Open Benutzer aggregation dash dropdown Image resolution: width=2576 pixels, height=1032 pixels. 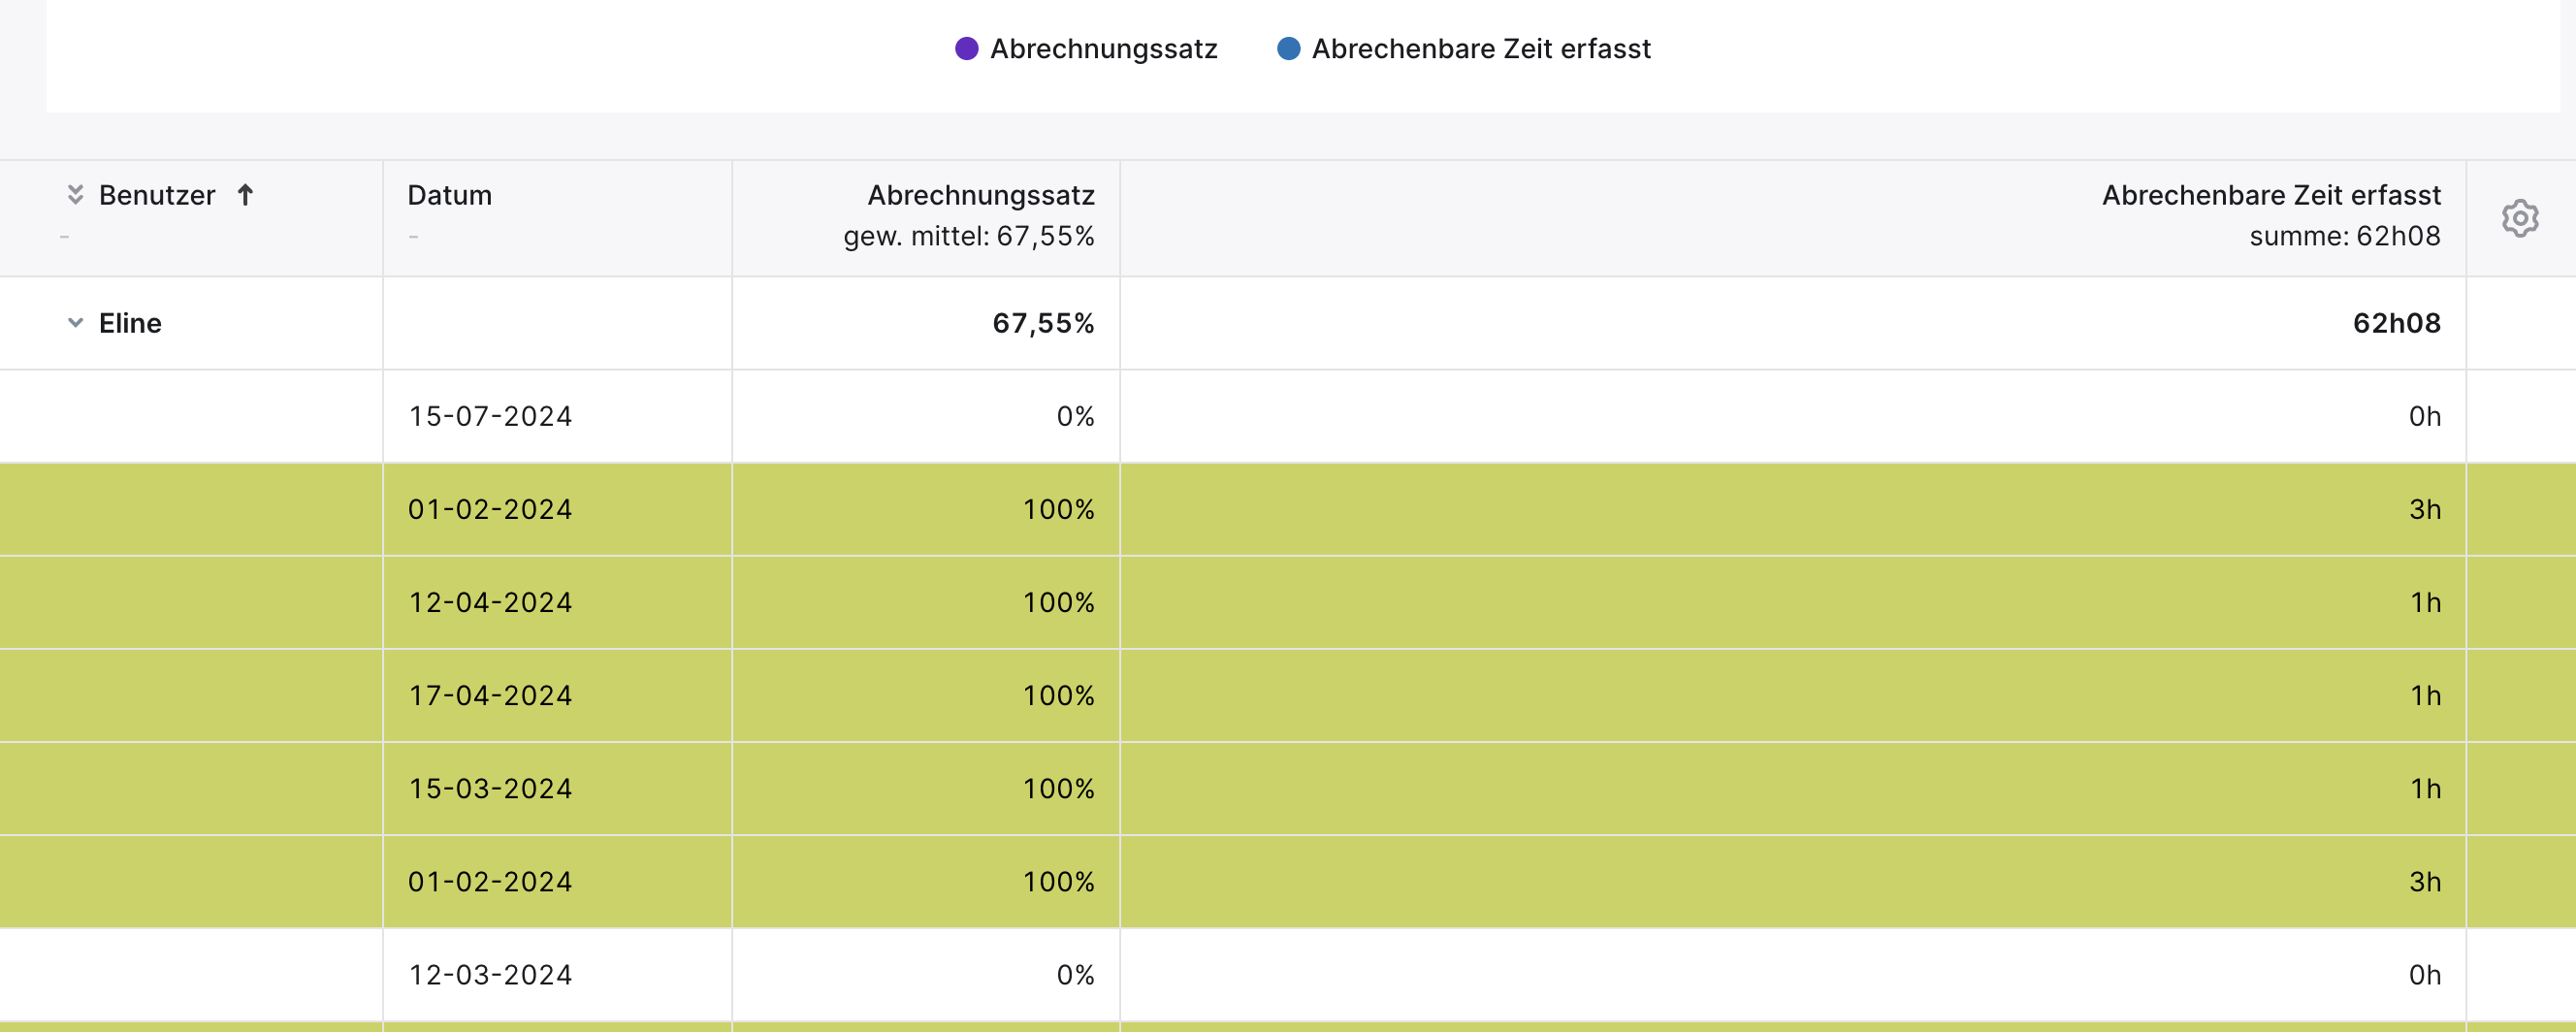coord(64,237)
